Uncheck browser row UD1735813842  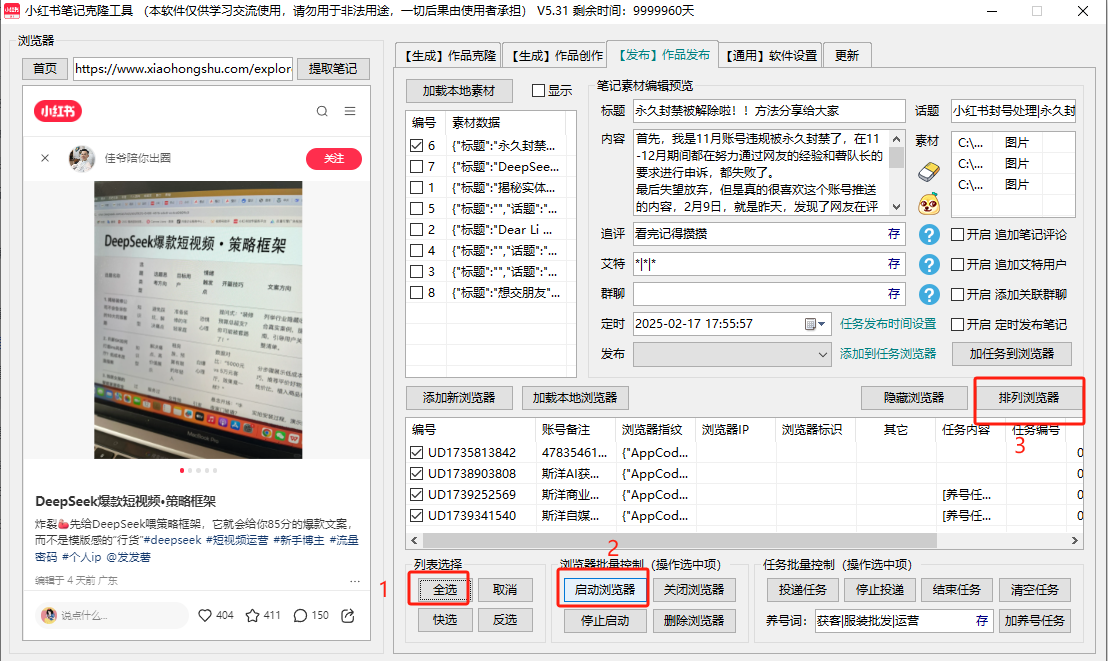click(417, 453)
